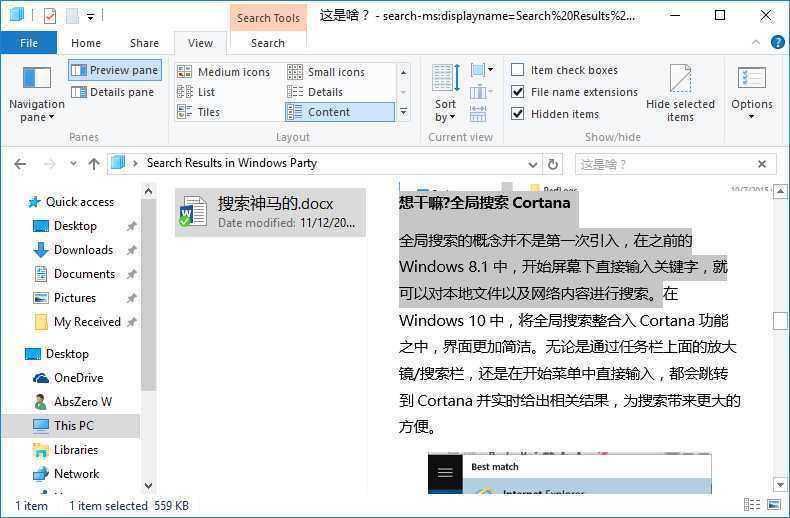Open Network in navigation pane
Screen dimensions: 790x518
click(x=76, y=474)
